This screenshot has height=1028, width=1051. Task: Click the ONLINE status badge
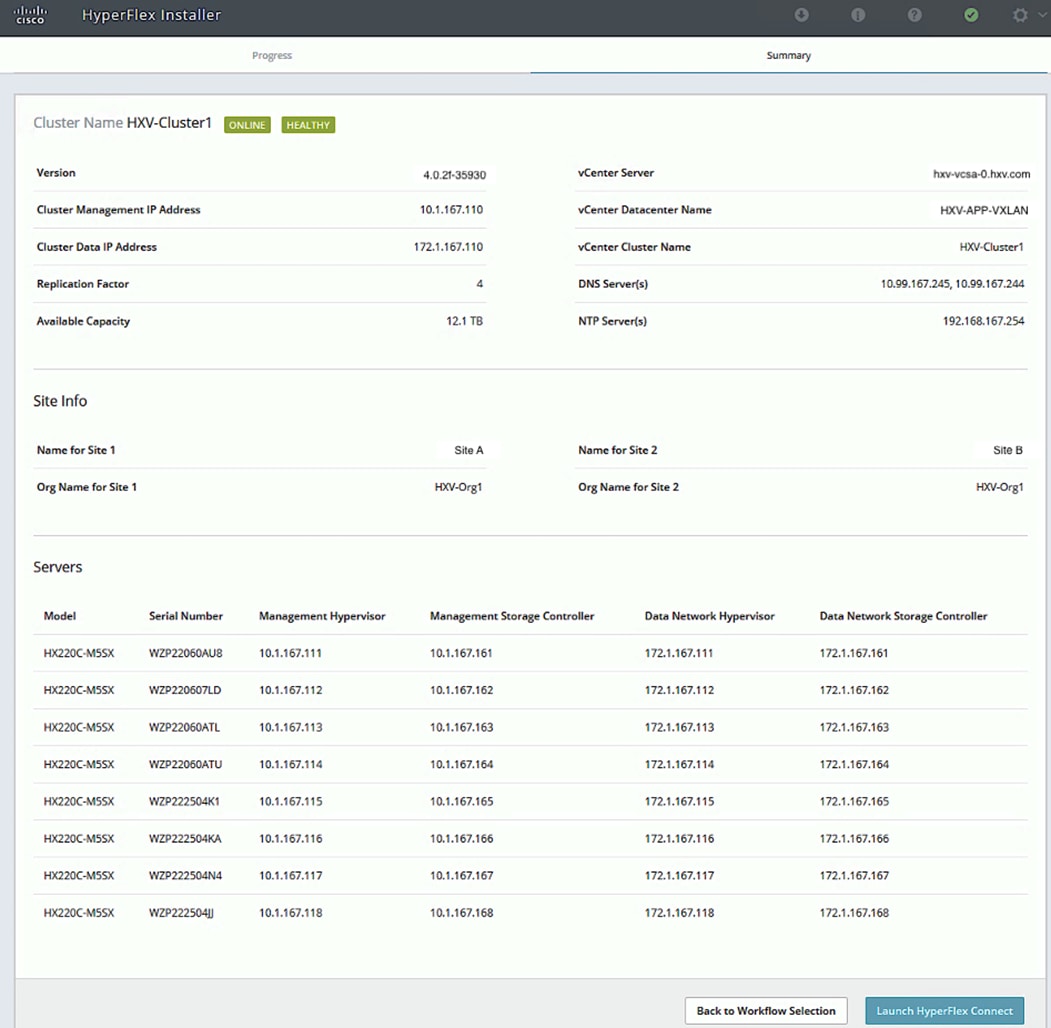pyautogui.click(x=247, y=125)
